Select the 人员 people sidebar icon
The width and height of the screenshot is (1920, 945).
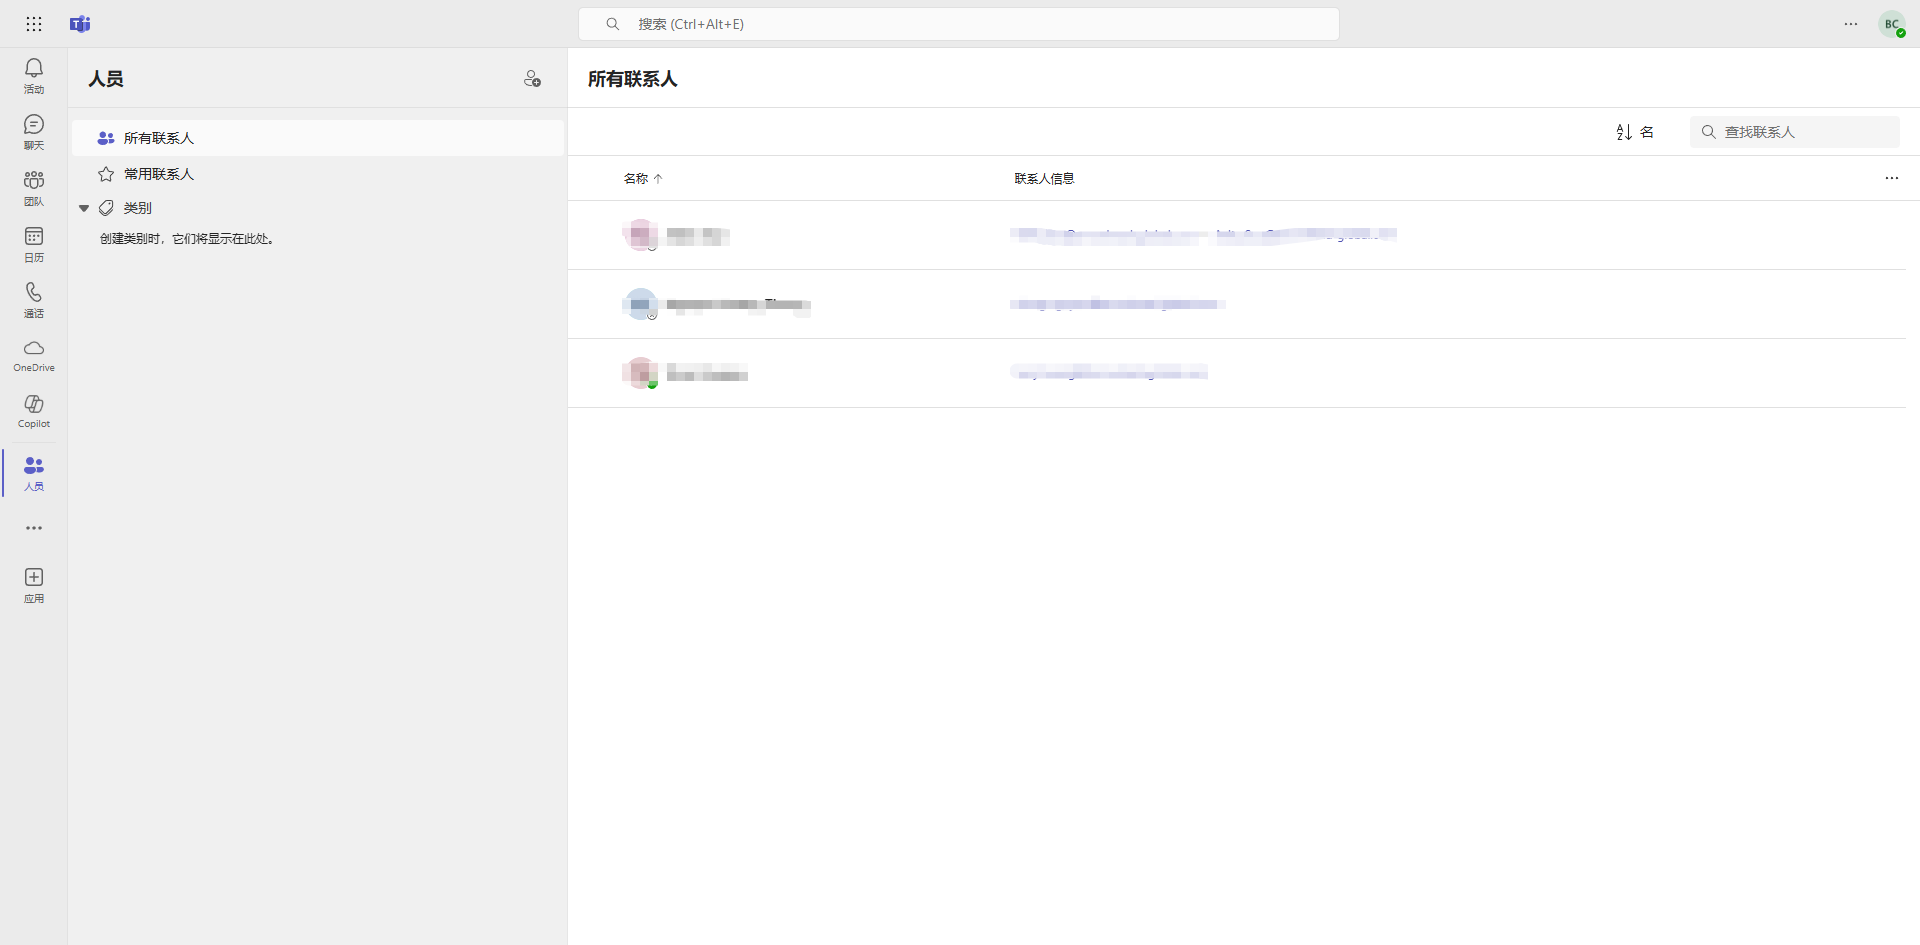pos(34,473)
